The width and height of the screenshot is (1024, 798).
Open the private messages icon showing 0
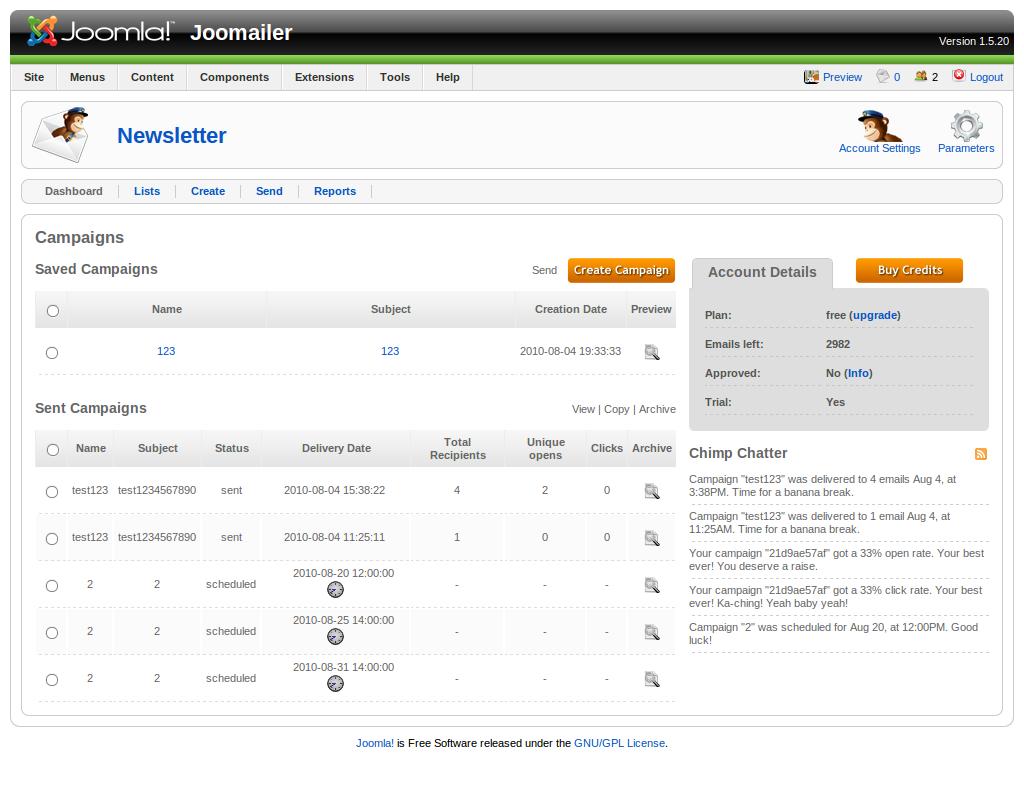pos(883,76)
